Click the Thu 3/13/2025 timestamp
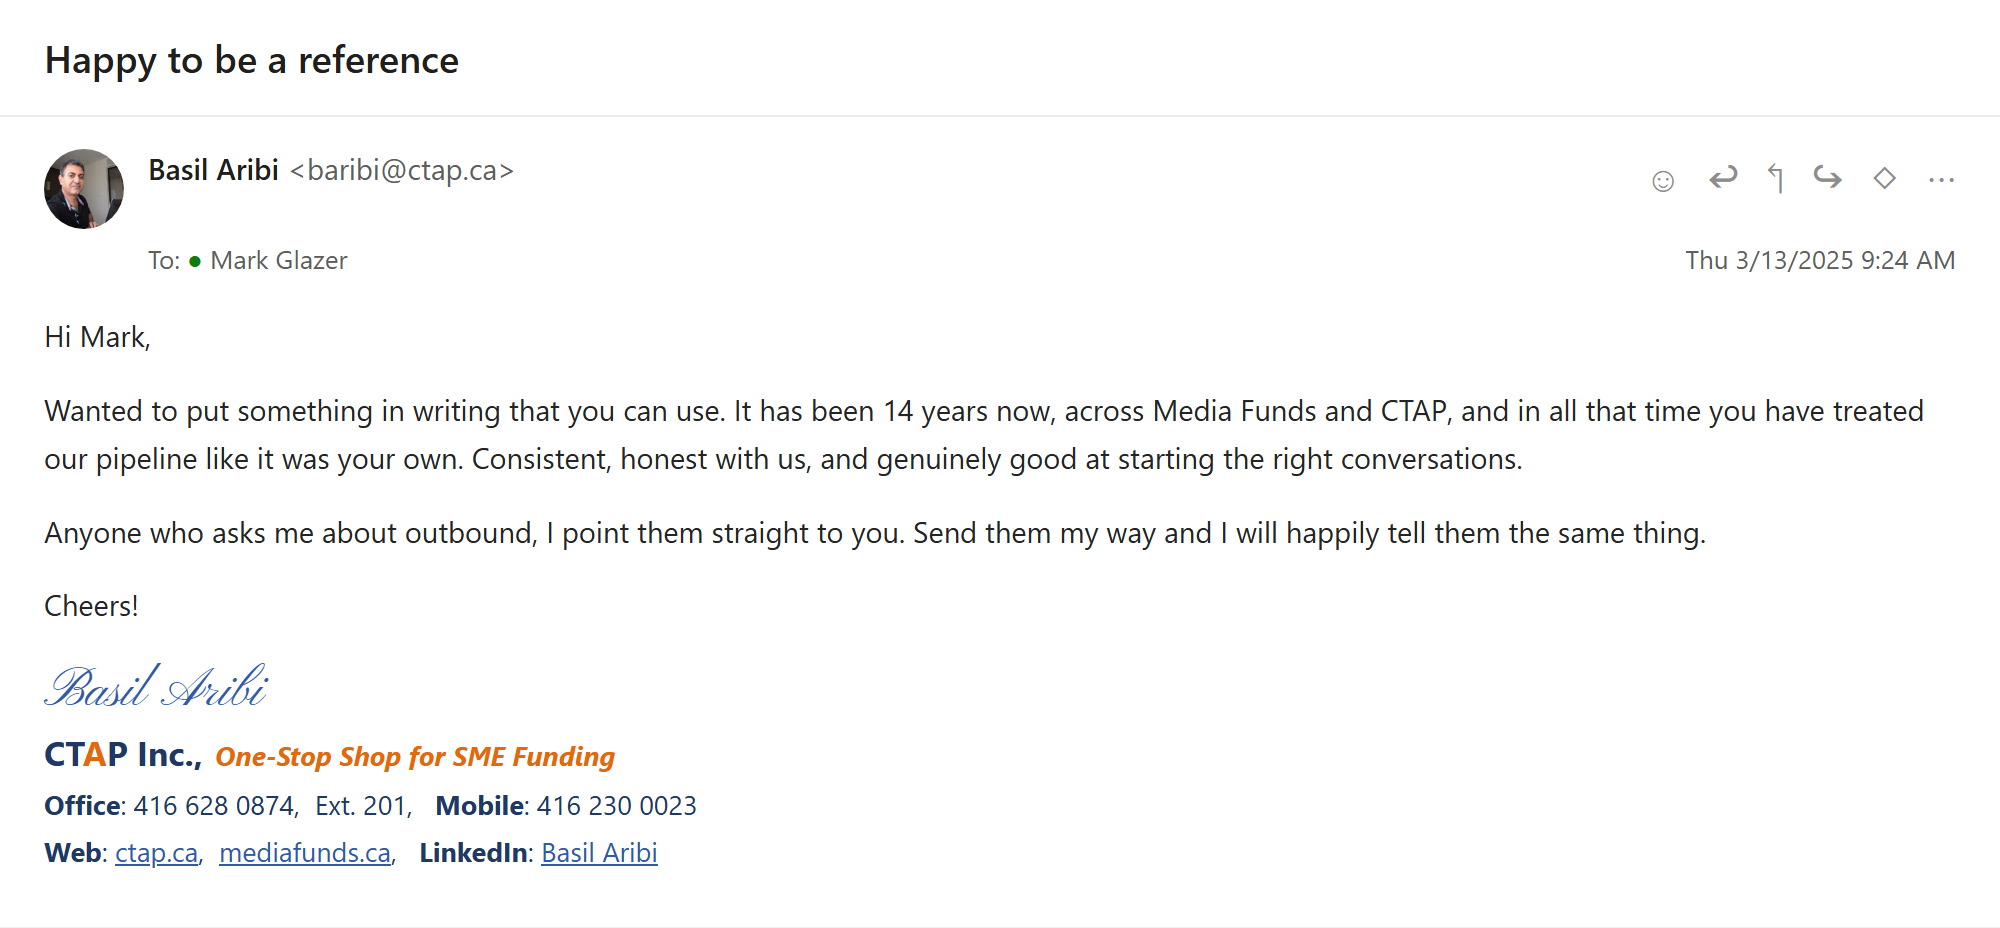This screenshot has height=928, width=2000. [x=1820, y=261]
